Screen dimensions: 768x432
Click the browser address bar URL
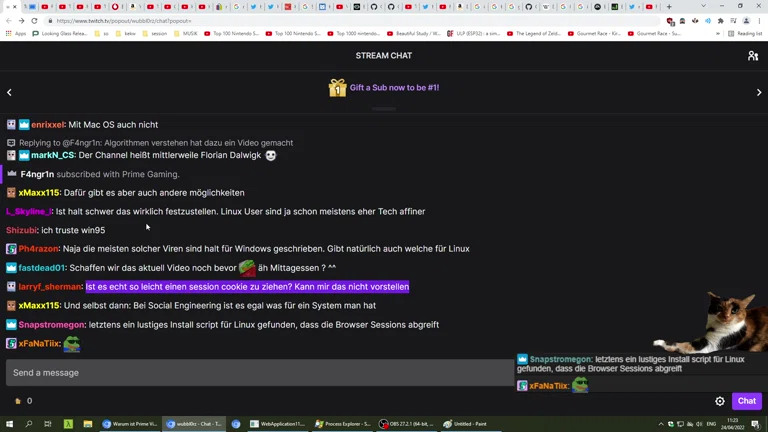(x=124, y=21)
